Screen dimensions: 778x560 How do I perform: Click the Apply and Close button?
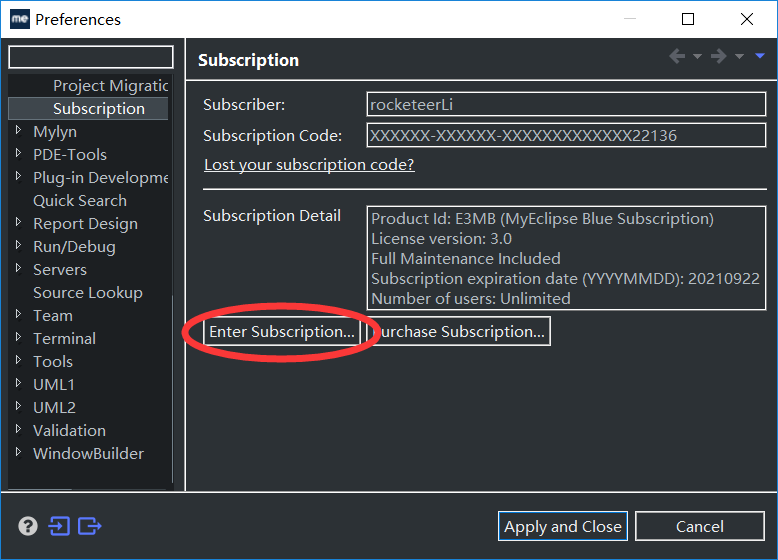pyautogui.click(x=563, y=526)
